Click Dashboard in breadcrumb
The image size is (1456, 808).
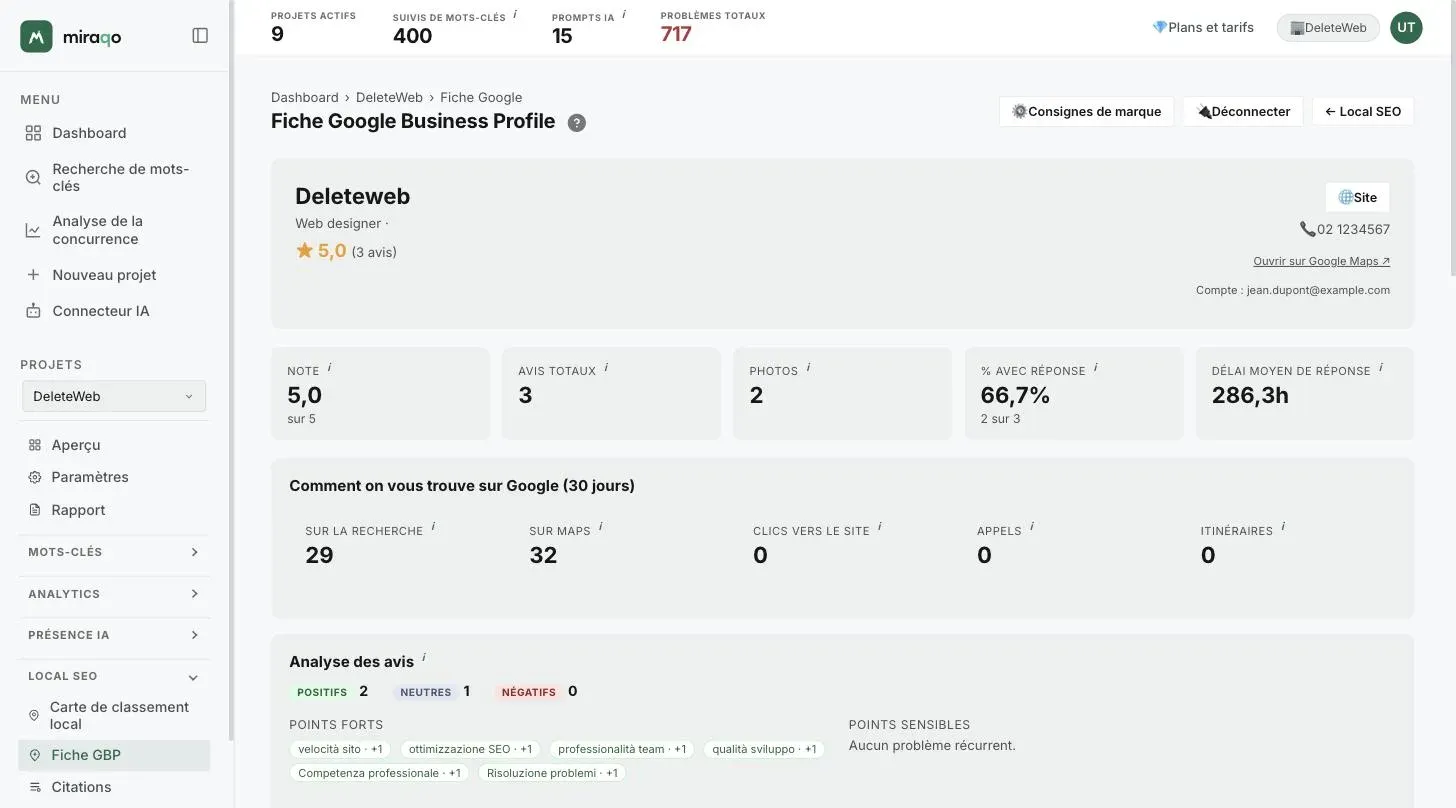305,97
